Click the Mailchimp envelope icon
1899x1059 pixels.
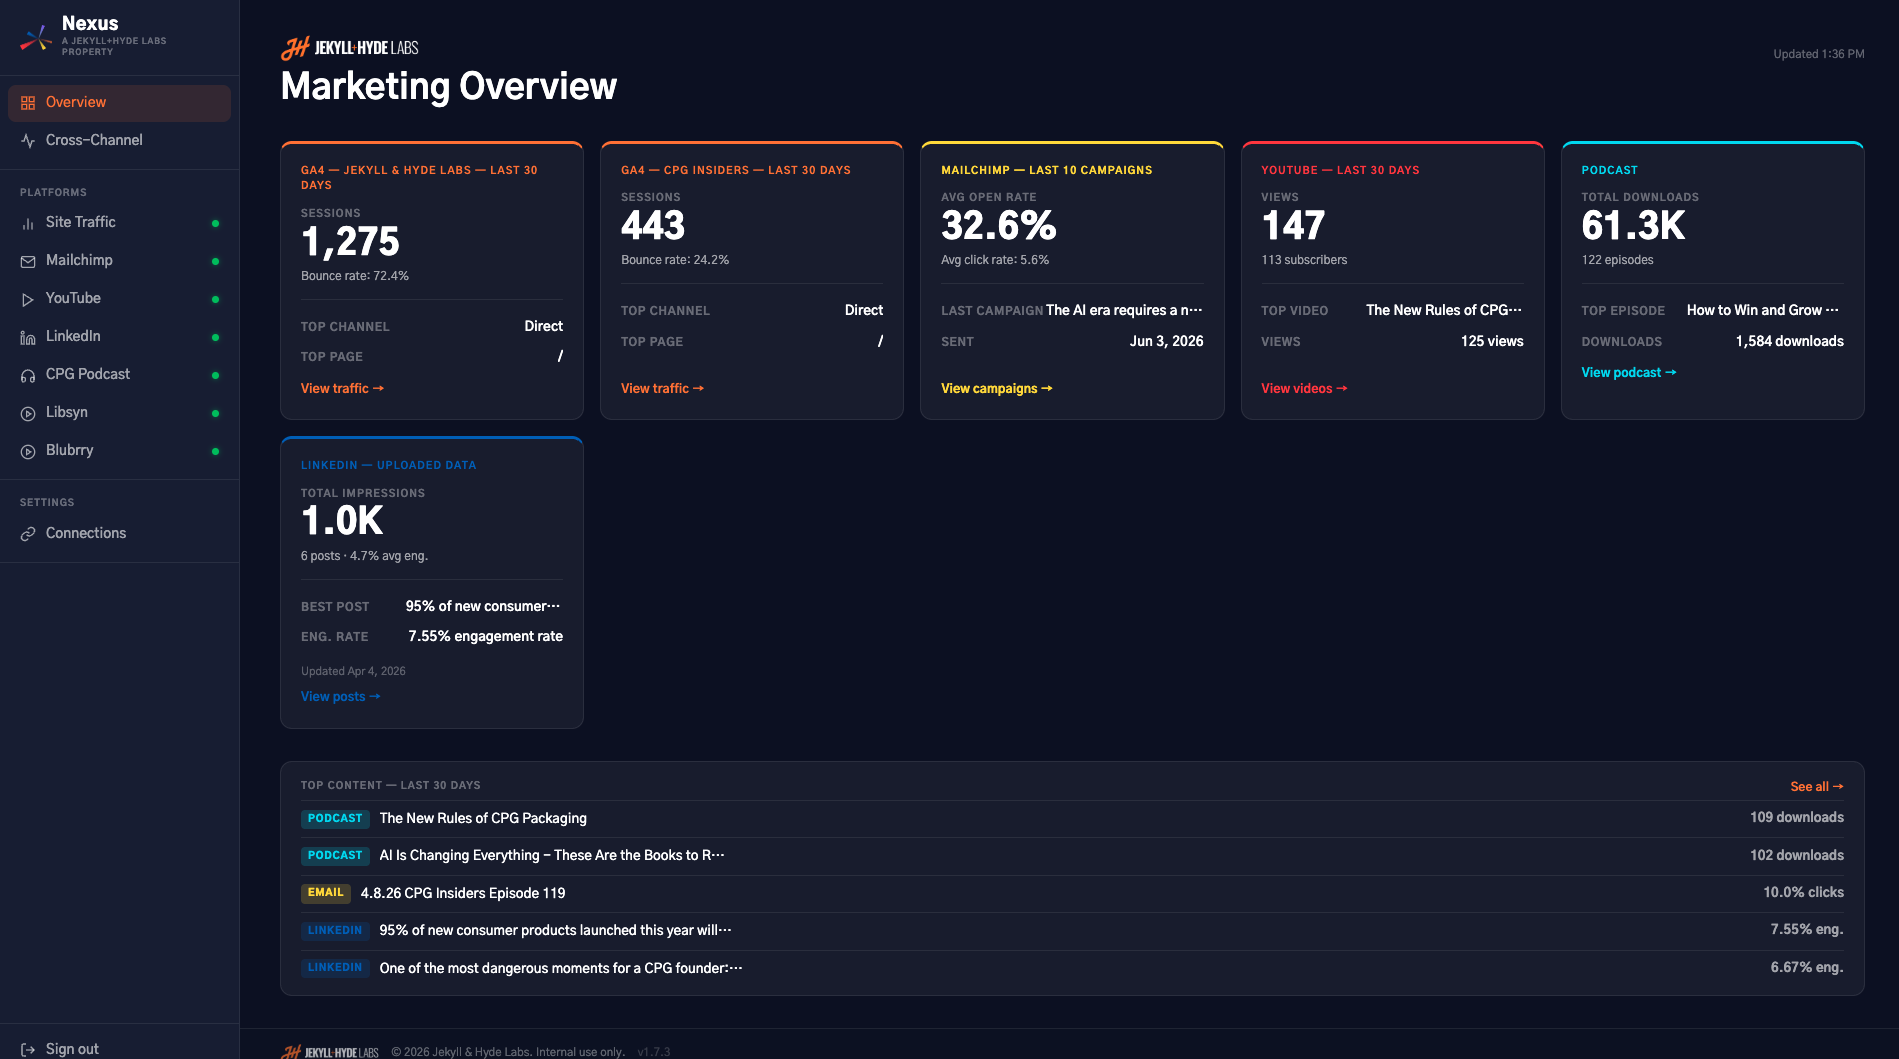coord(28,261)
